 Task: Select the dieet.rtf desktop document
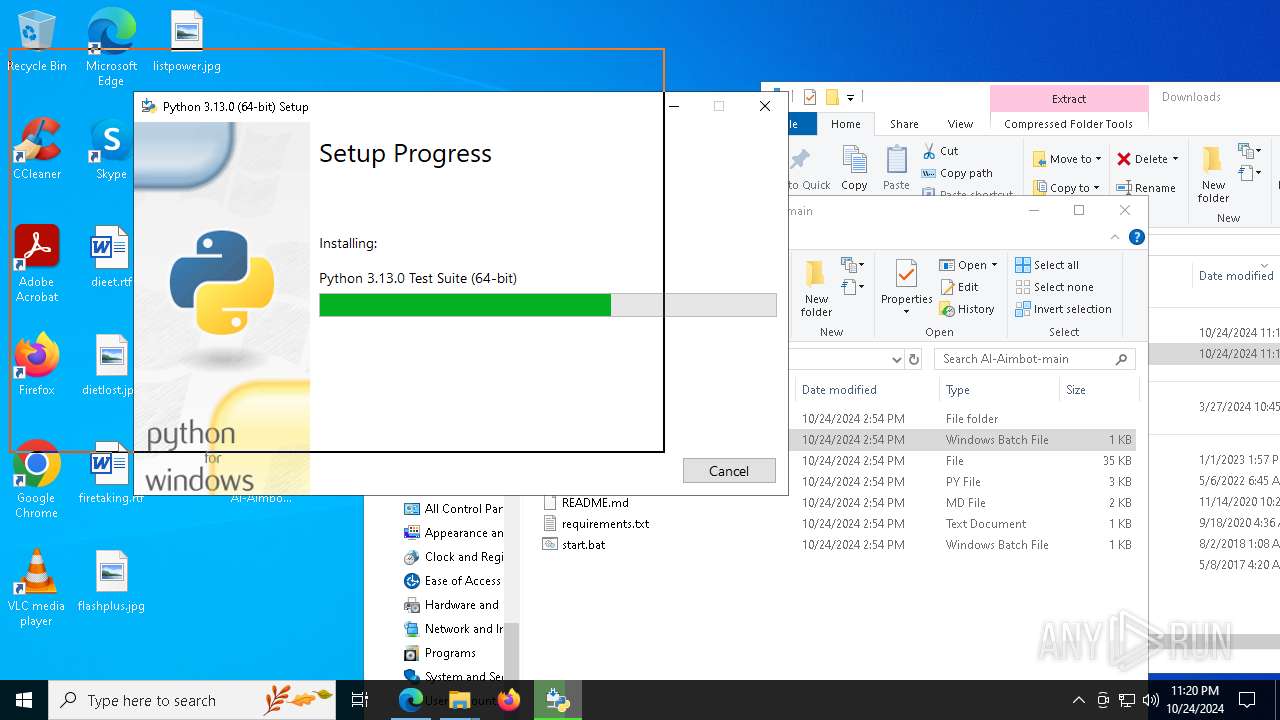(x=111, y=257)
